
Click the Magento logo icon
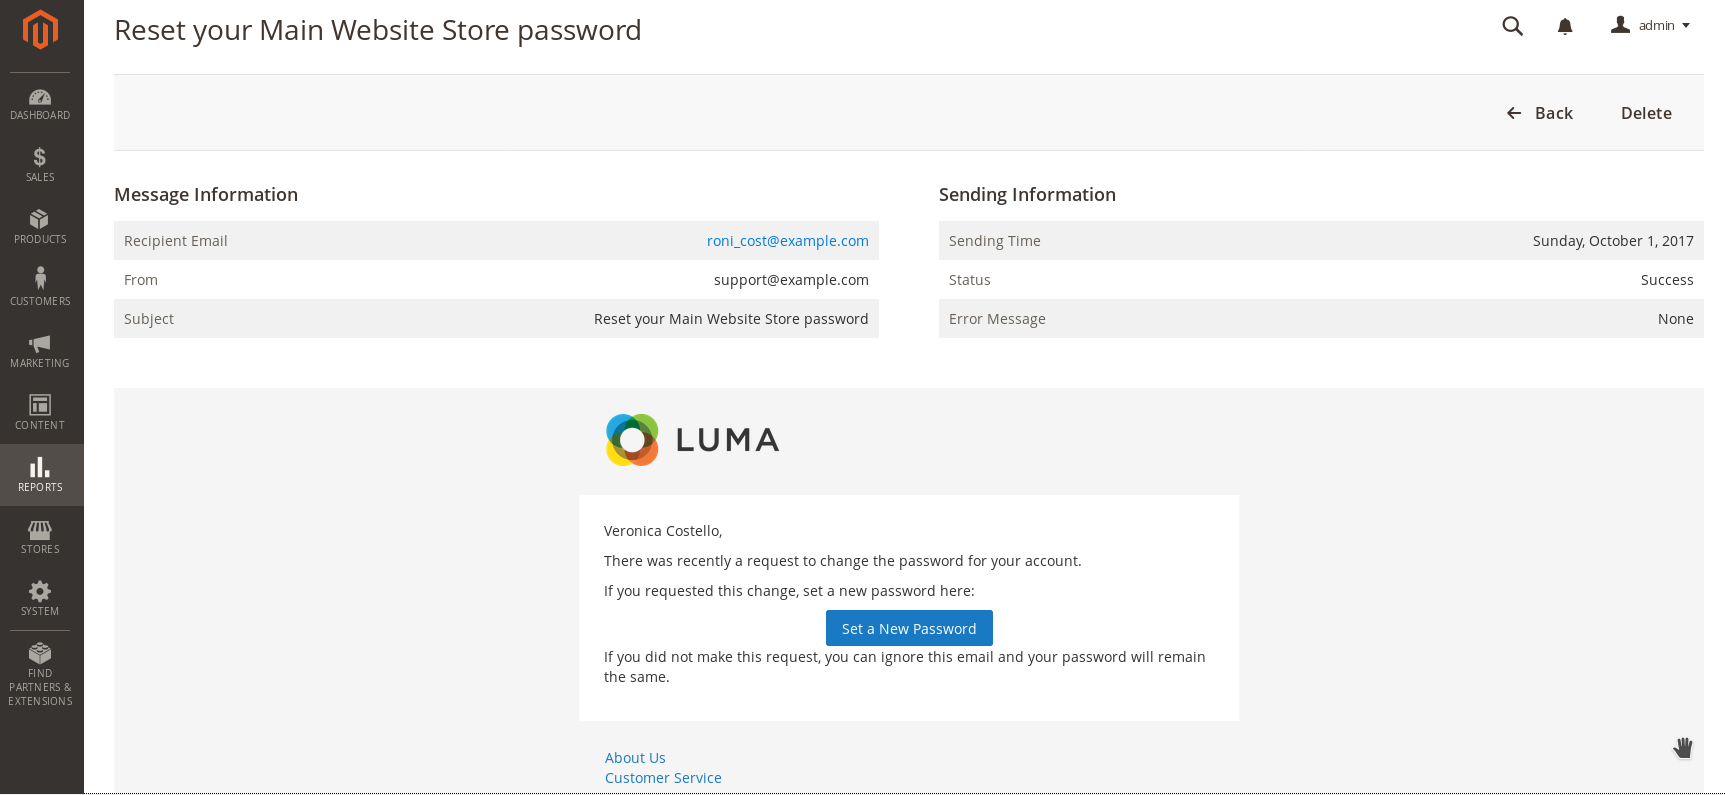[x=40, y=30]
